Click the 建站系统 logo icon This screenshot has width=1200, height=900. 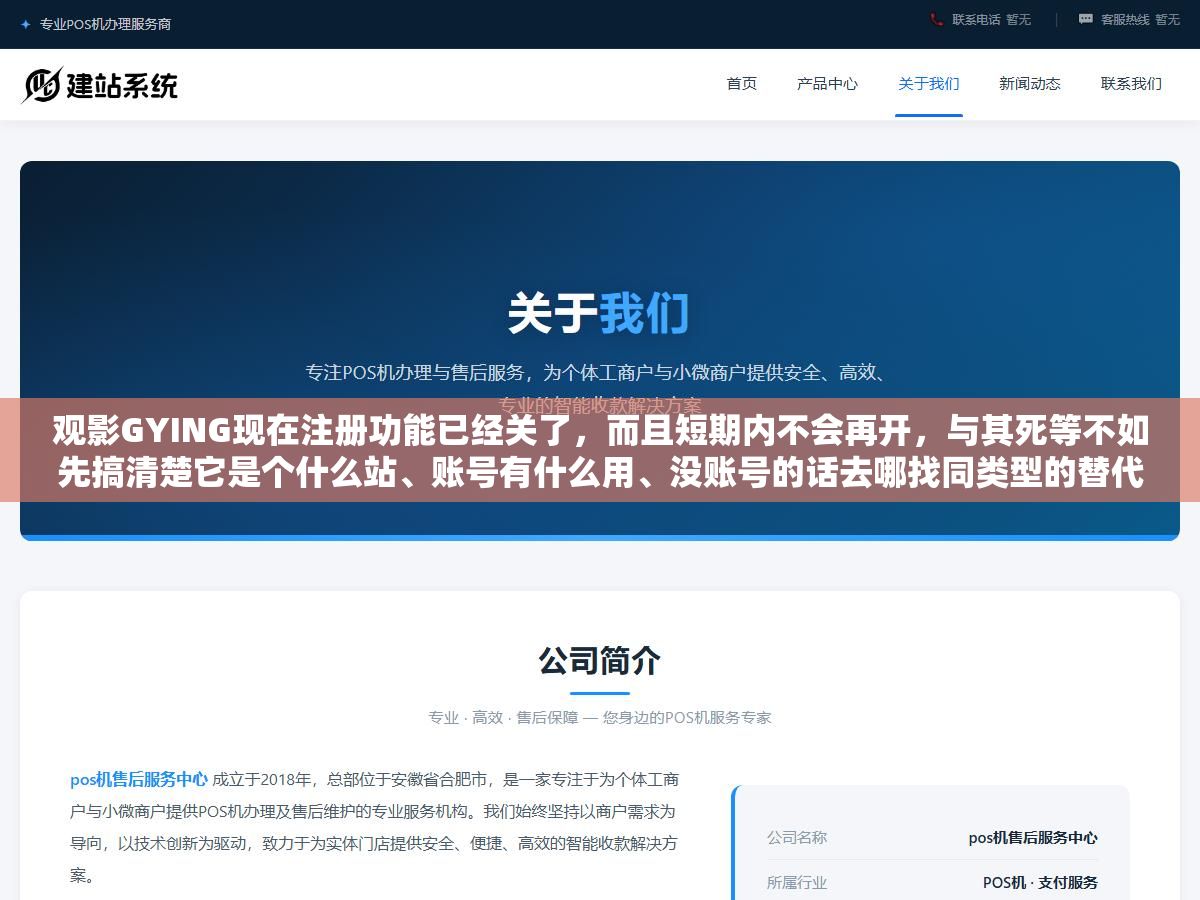(42, 85)
